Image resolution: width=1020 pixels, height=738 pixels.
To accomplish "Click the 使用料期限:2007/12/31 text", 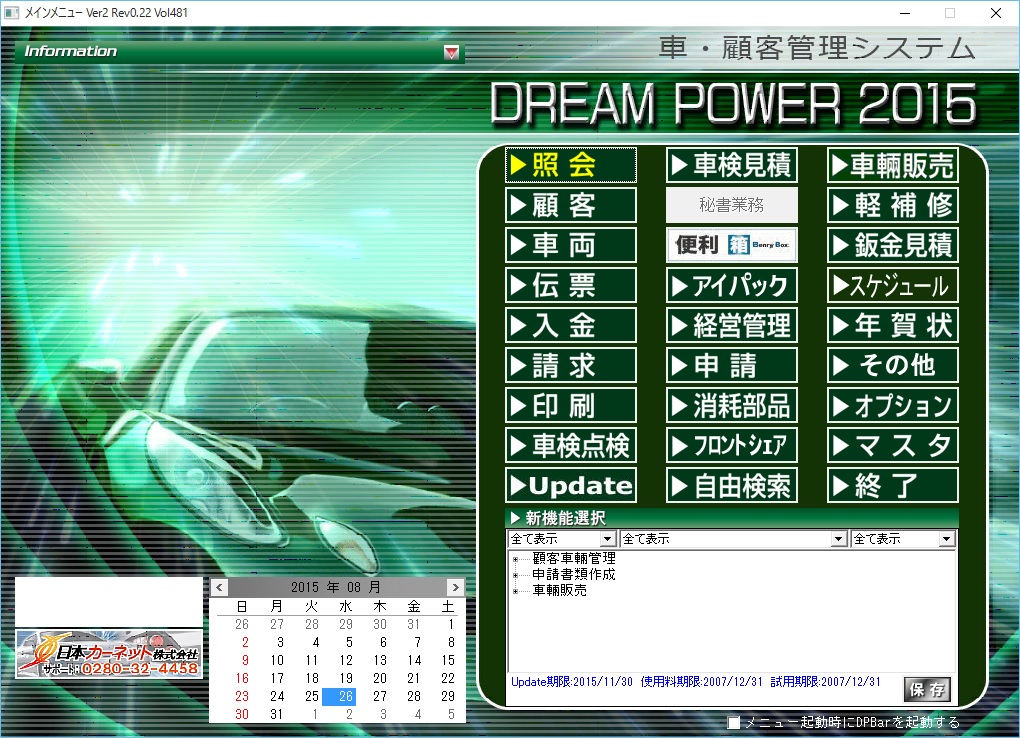I will click(701, 681).
